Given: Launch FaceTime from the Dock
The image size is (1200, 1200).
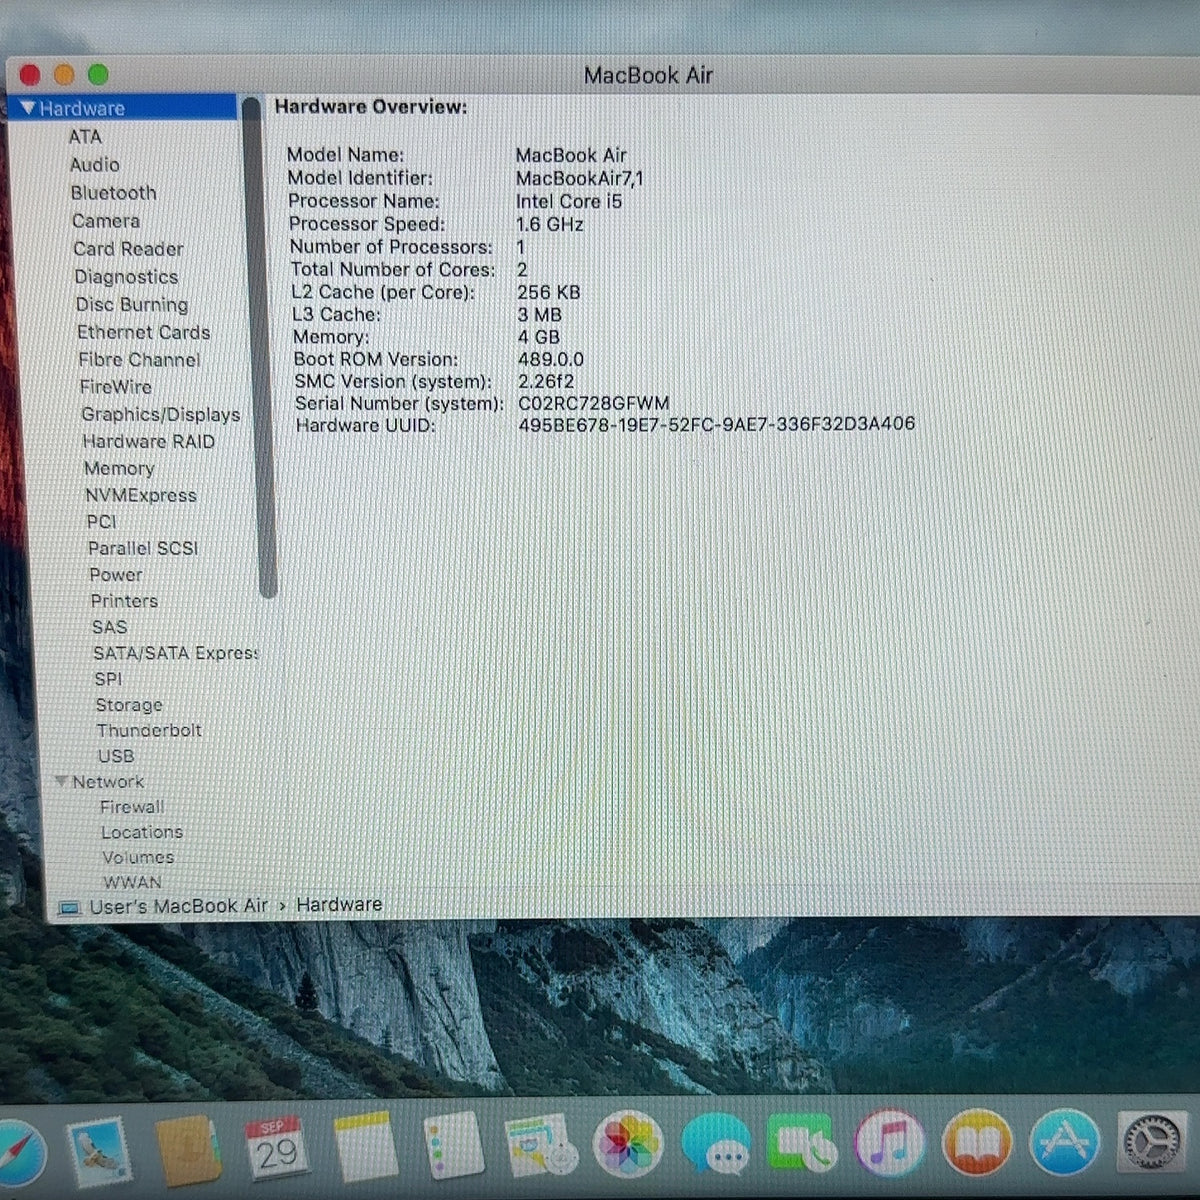Looking at the screenshot, I should [x=802, y=1143].
